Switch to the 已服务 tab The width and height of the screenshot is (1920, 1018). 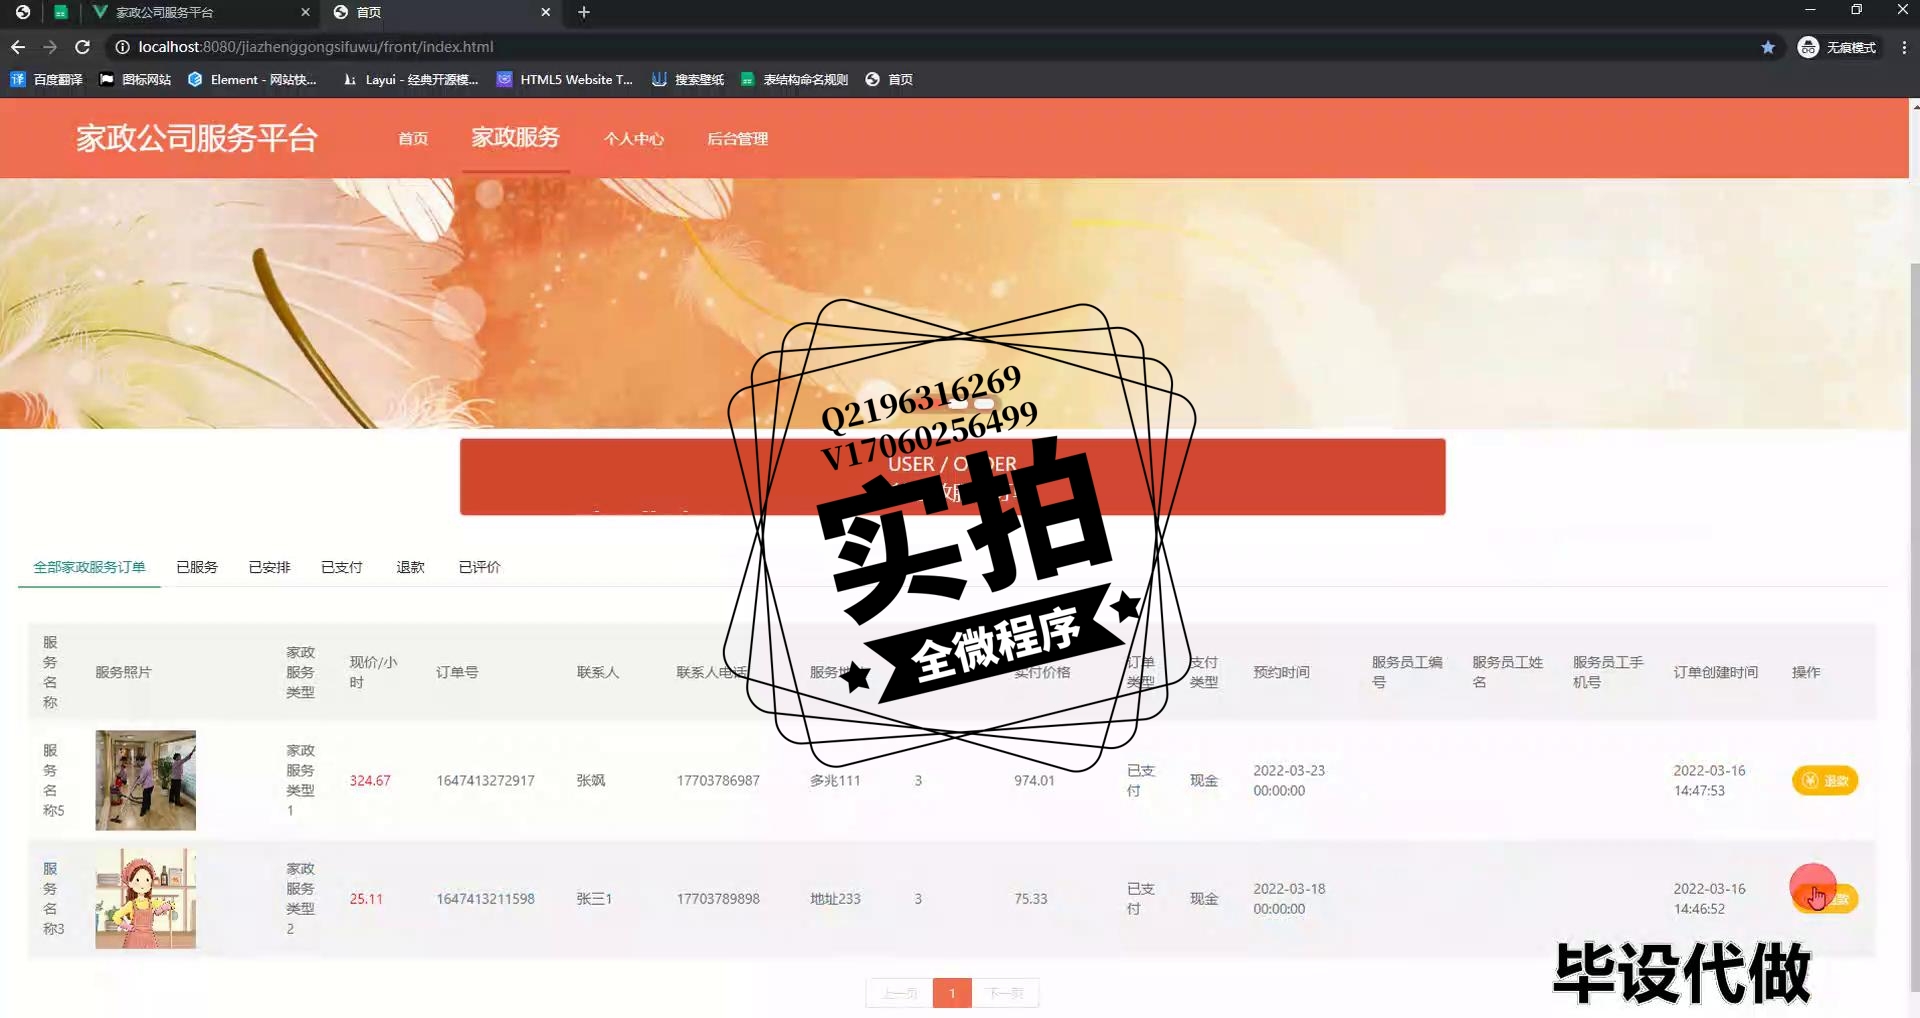(197, 567)
